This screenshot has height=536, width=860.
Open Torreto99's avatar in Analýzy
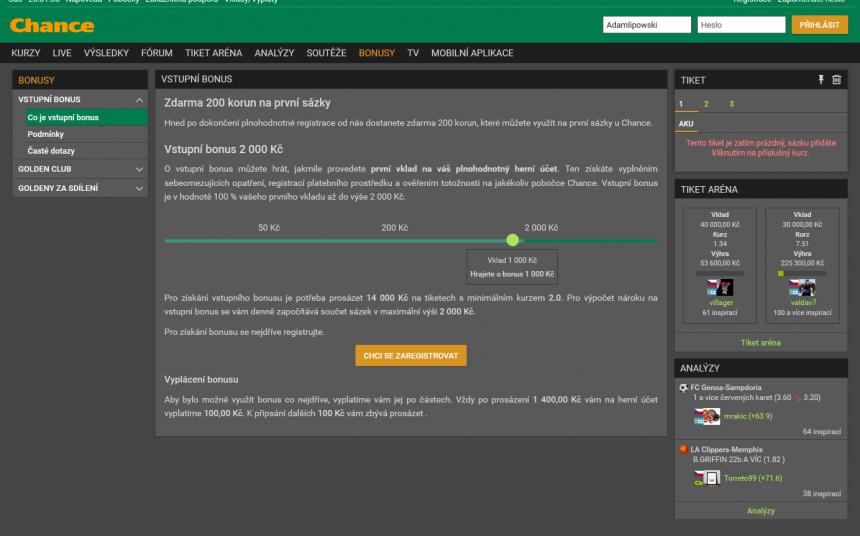(x=707, y=478)
